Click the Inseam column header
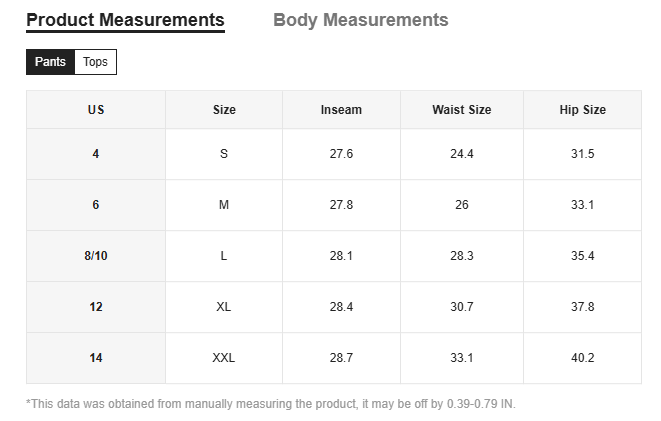The width and height of the screenshot is (661, 421). pyautogui.click(x=341, y=110)
